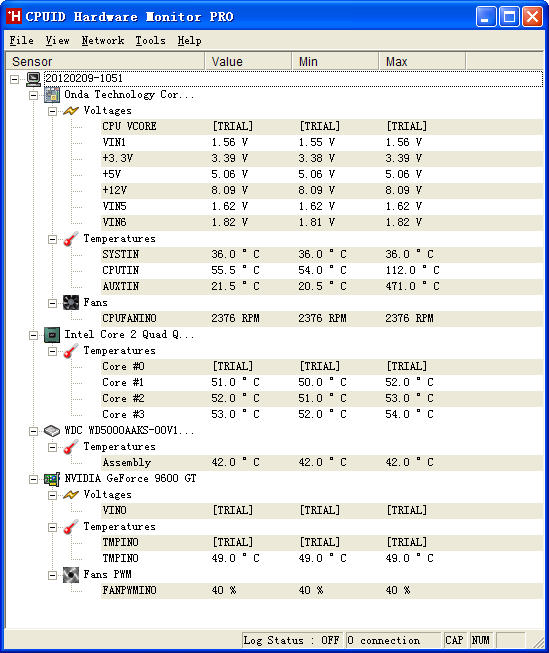Collapse the Fans group
Screen dimensions: 549x653
pos(52,303)
